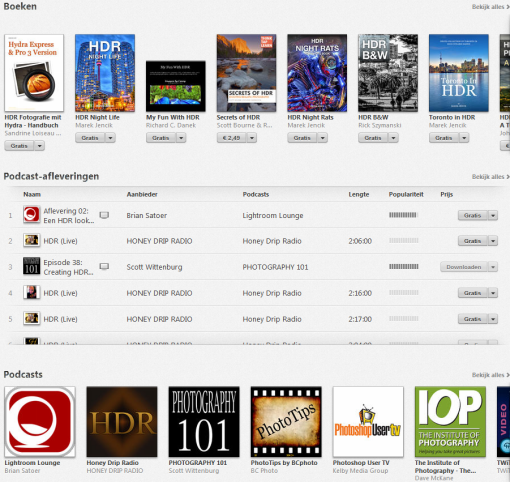Viewport: 510px width, 482px height.
Task: Open the HDR Night Rats book cover
Action: coord(317,73)
